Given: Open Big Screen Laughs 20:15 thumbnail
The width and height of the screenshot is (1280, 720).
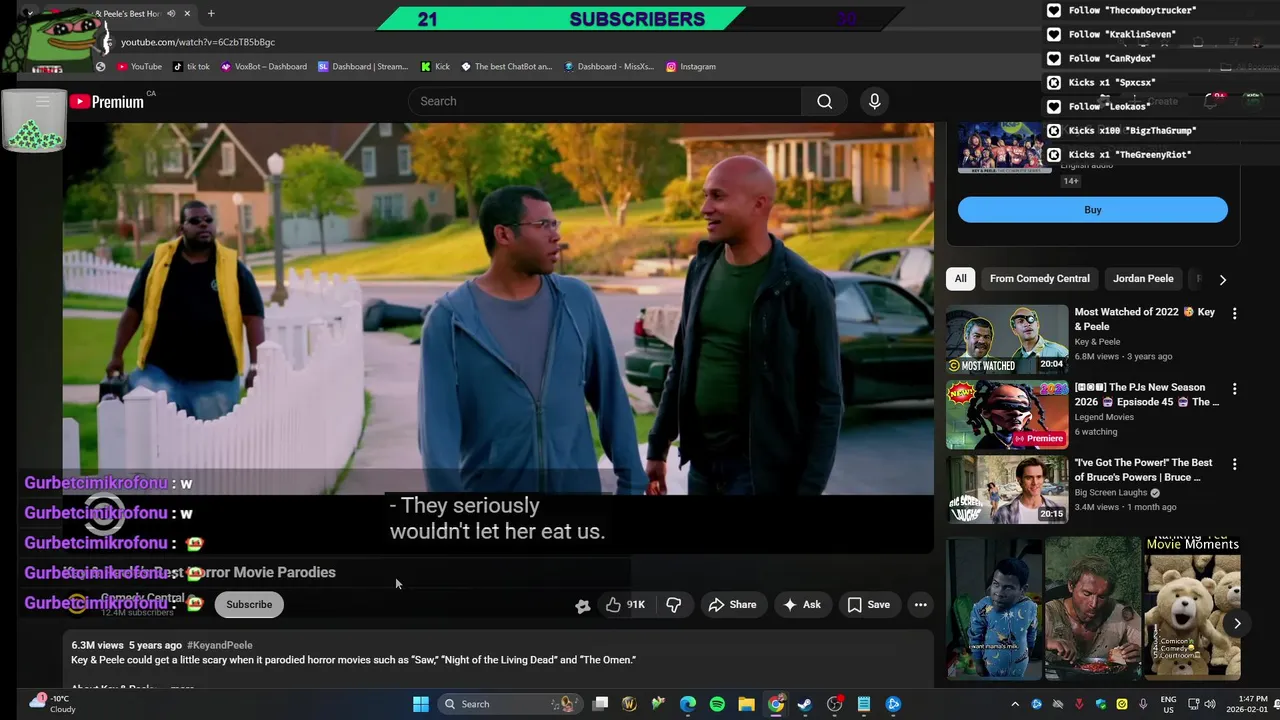Looking at the screenshot, I should [x=1007, y=490].
